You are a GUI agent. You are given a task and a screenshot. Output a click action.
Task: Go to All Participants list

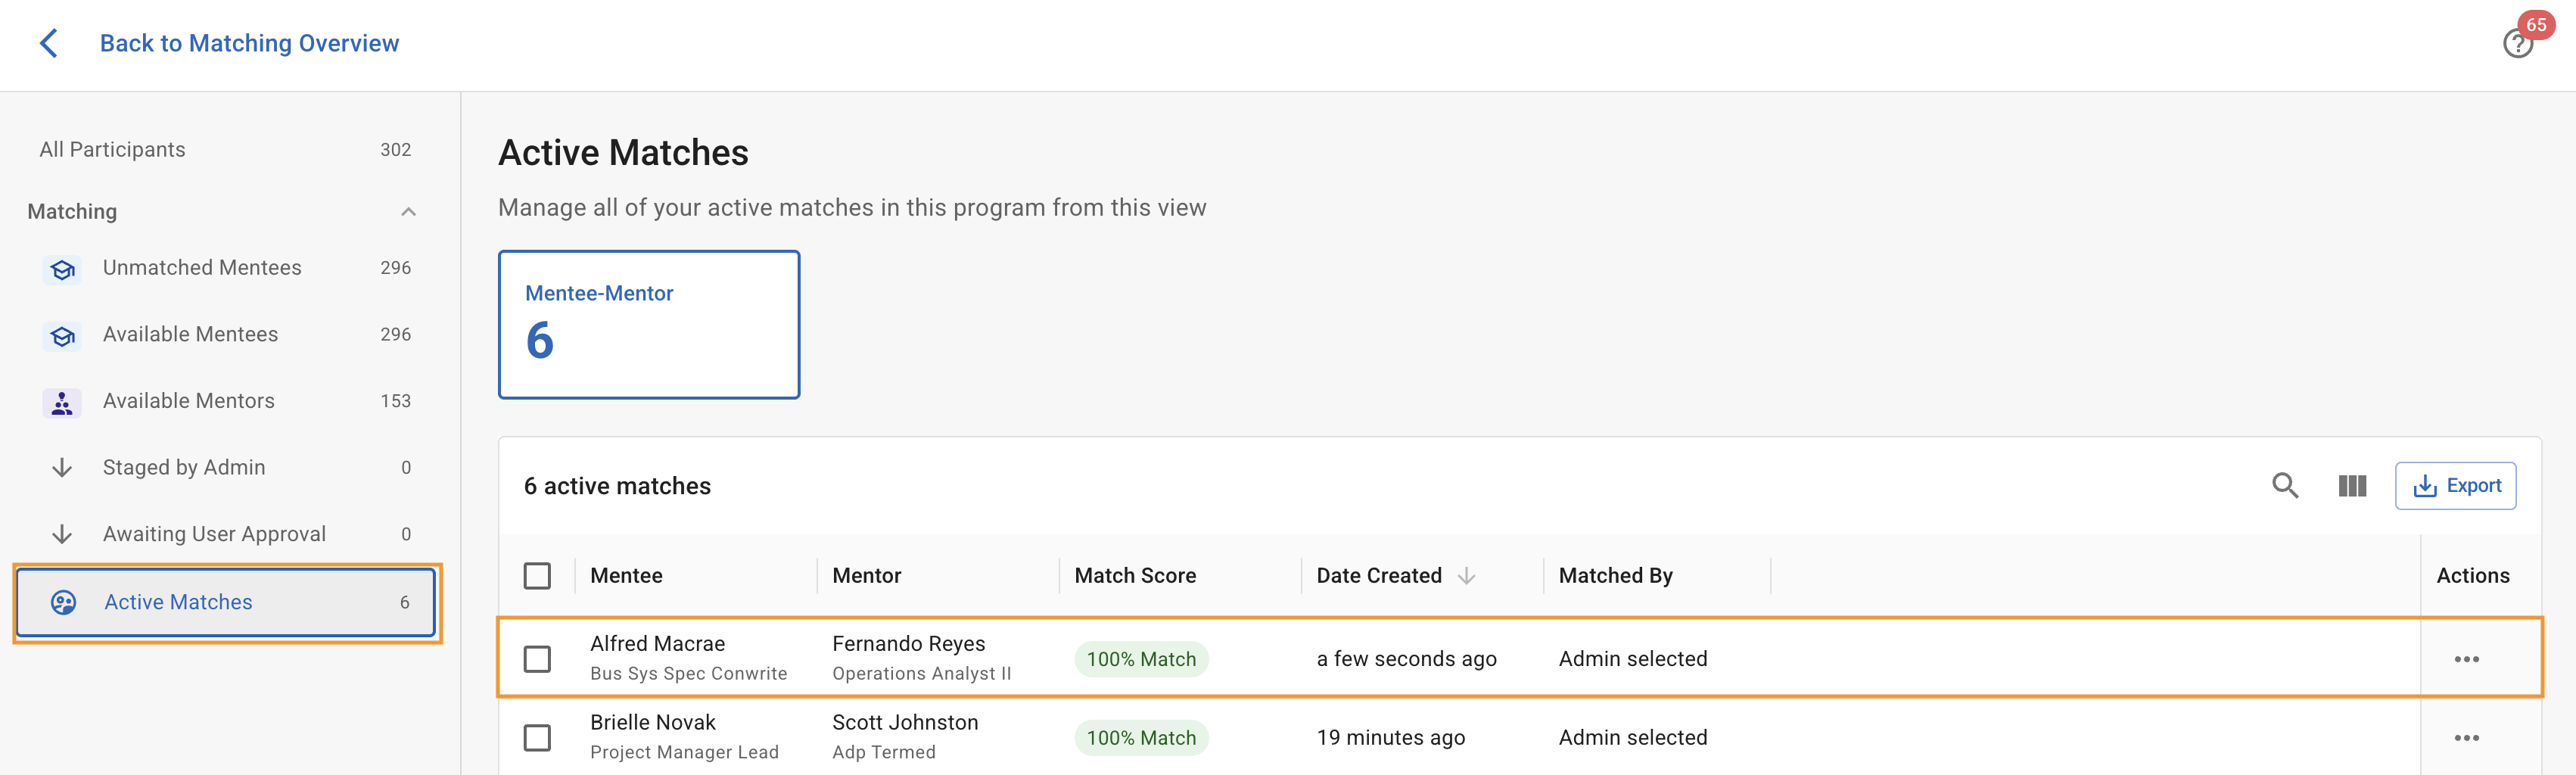click(112, 150)
